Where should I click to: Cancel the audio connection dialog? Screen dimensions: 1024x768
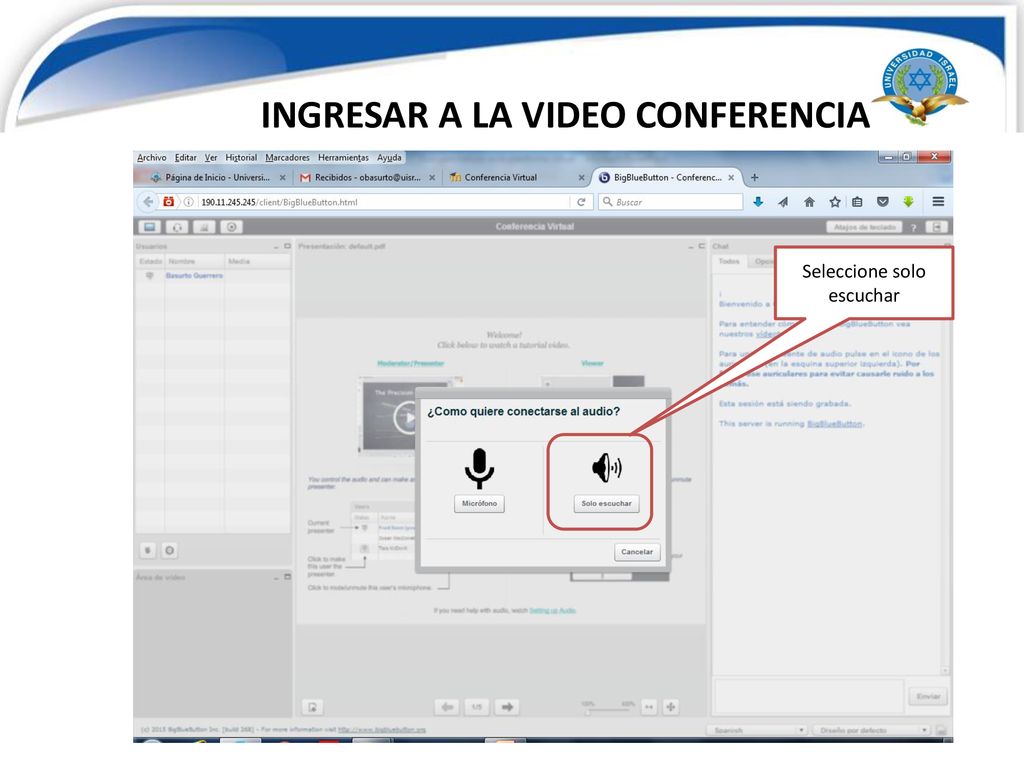tap(637, 552)
